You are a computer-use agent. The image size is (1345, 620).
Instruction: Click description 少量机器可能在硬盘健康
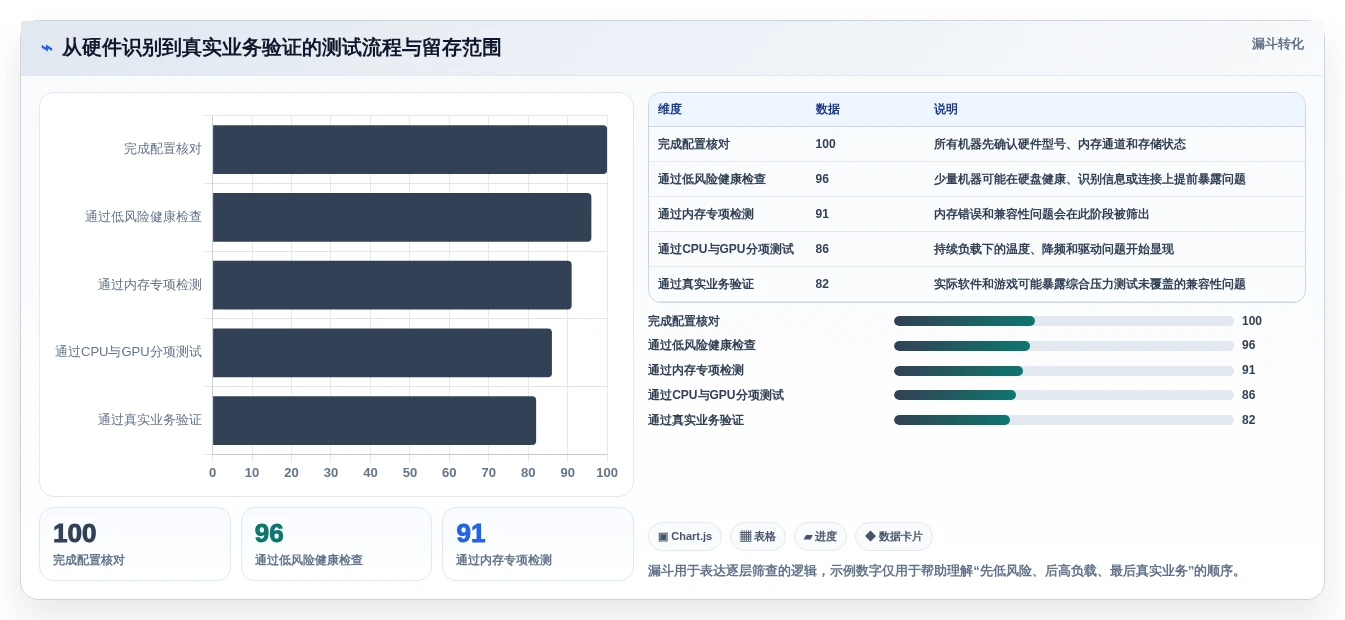1090,179
